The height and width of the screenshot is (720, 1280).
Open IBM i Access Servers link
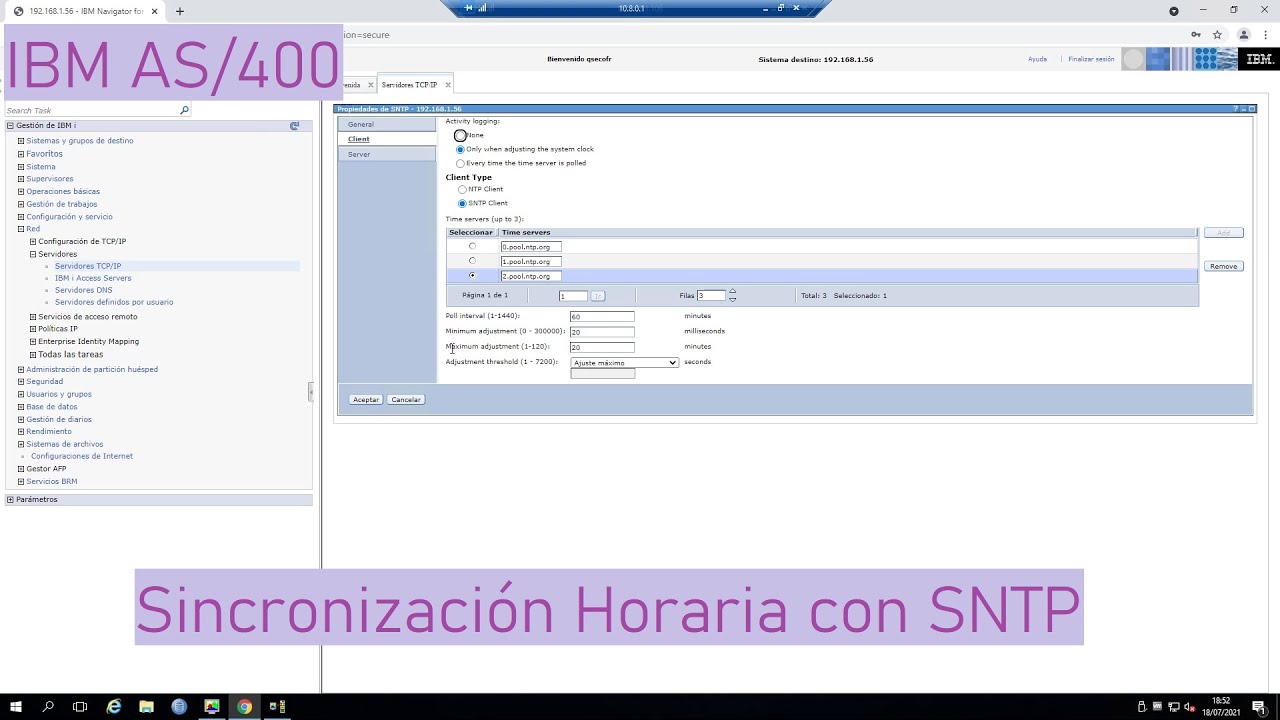(93, 278)
